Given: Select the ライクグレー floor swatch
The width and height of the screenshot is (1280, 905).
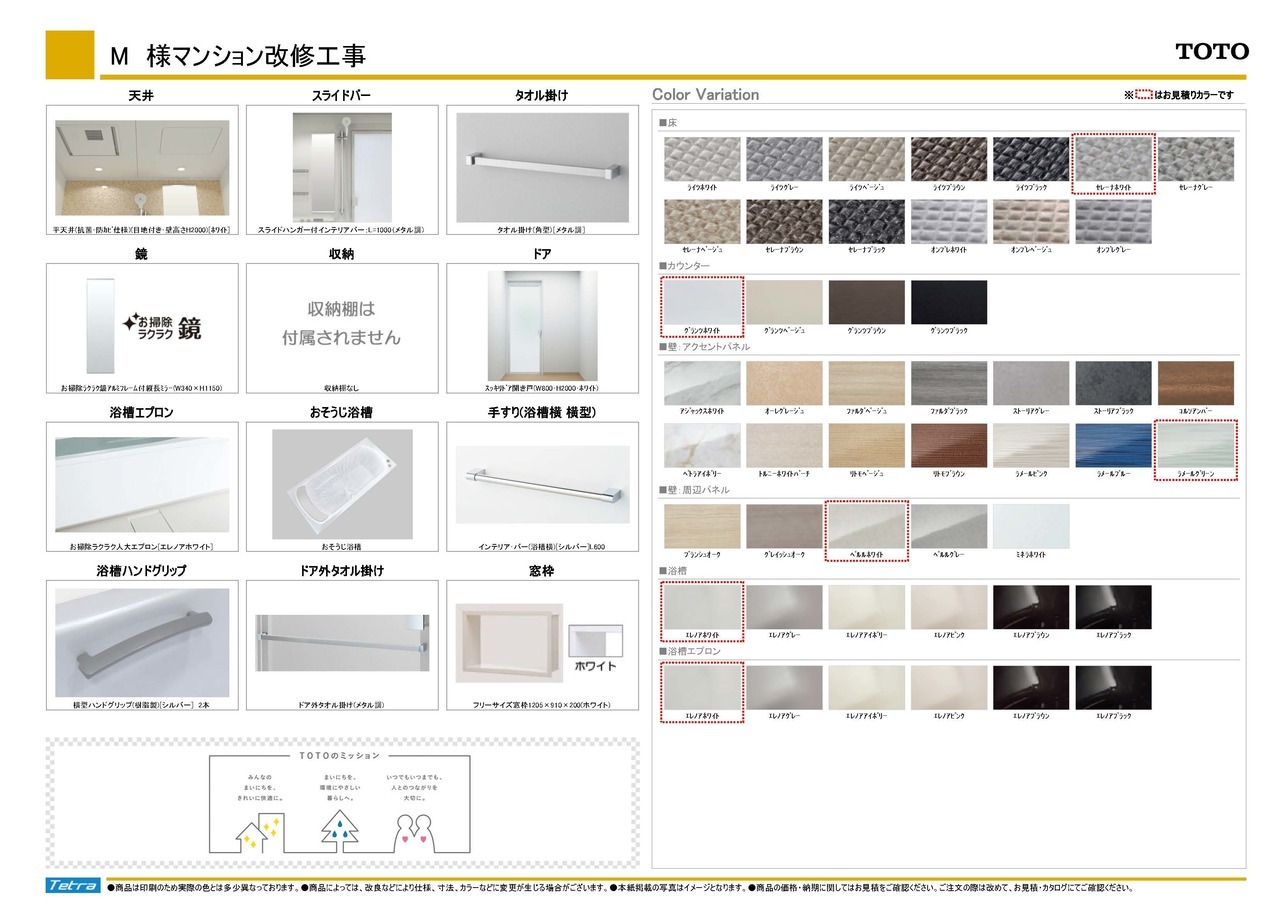Looking at the screenshot, I should (785, 159).
